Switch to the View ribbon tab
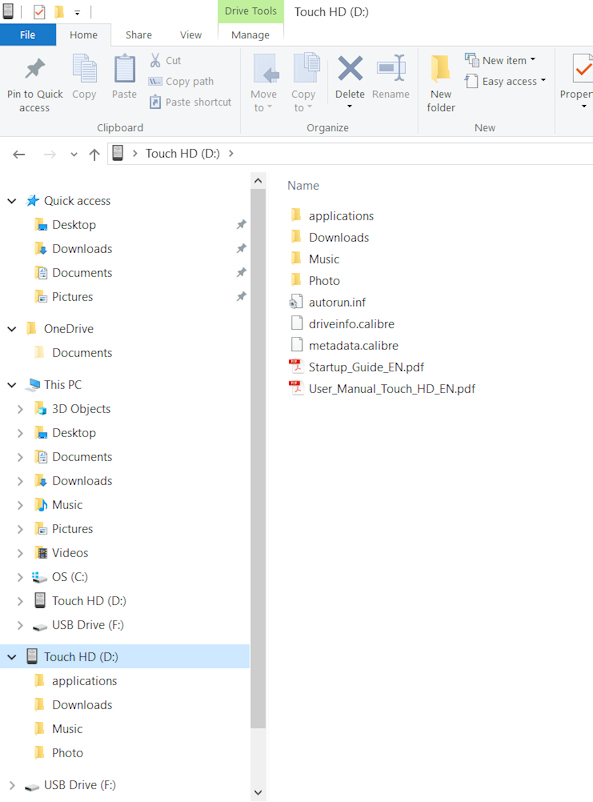Screen dimensions: 593x802 (x=190, y=35)
